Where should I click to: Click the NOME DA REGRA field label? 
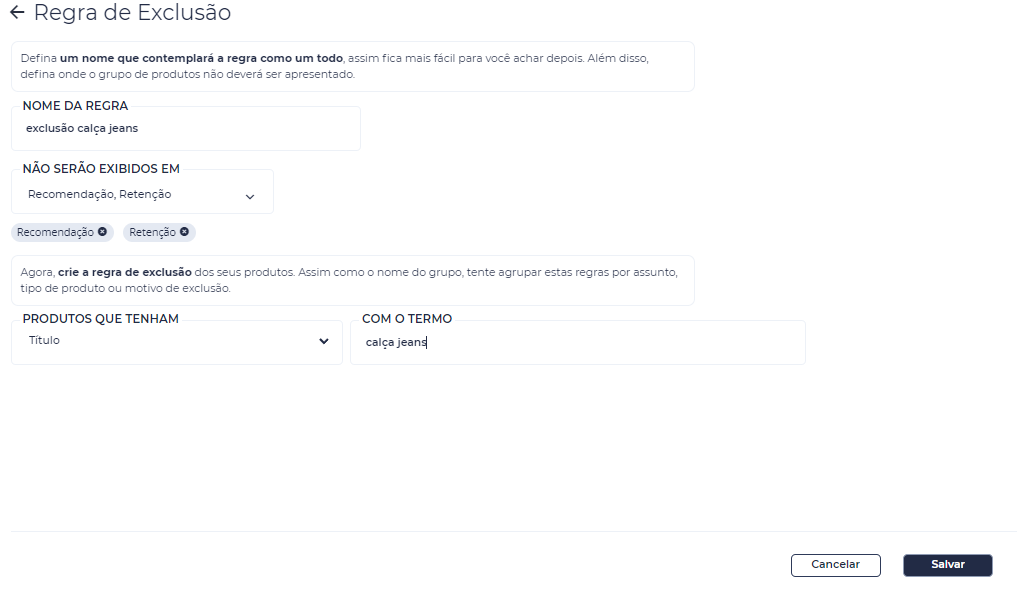click(75, 106)
